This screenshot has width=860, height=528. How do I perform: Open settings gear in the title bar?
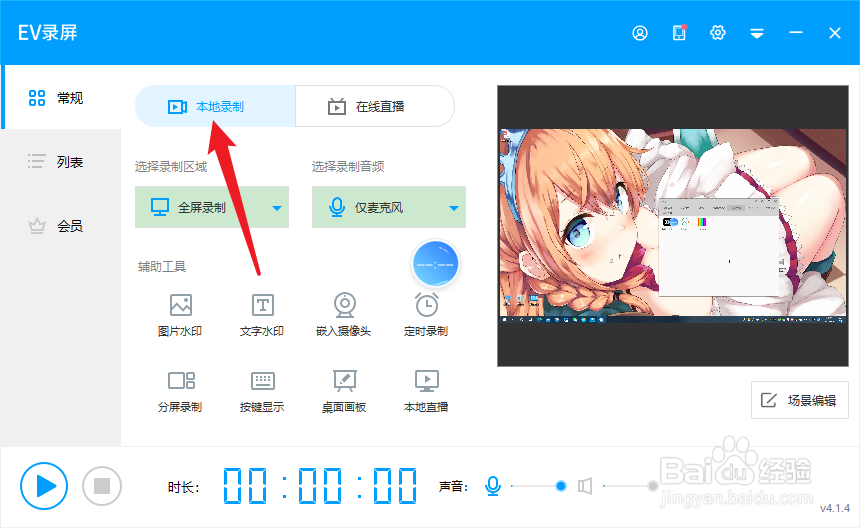click(717, 33)
